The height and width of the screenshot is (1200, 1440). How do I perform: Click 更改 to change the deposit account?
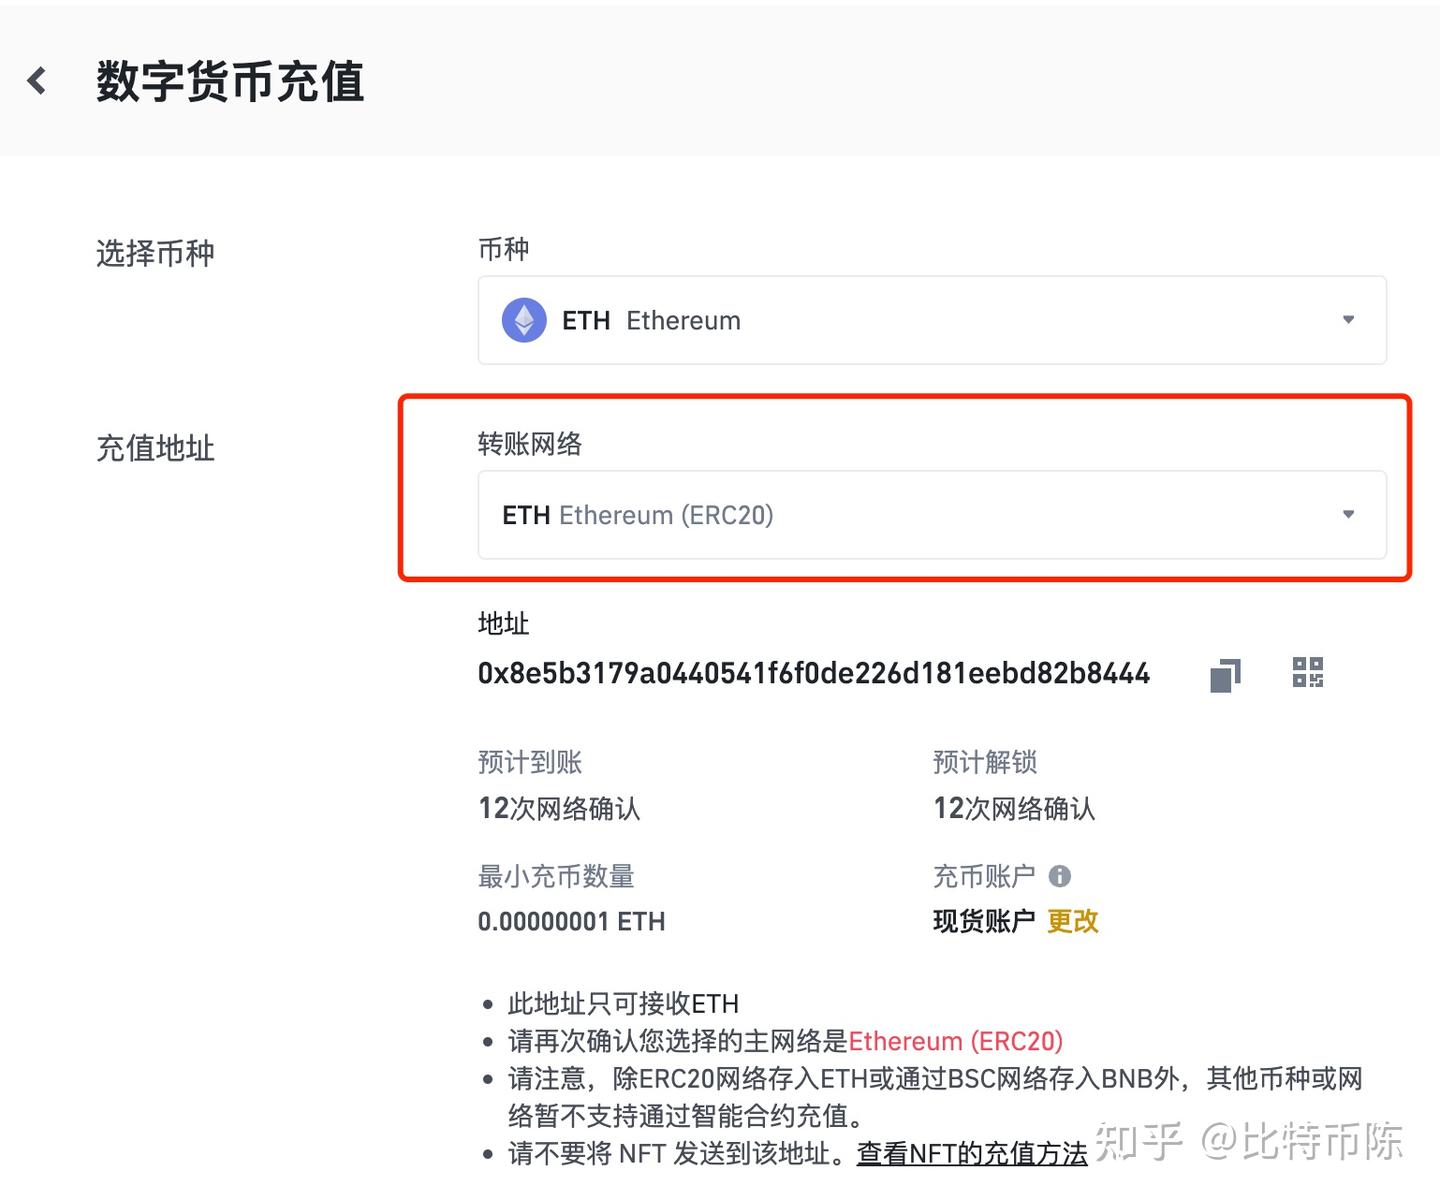tap(1073, 921)
